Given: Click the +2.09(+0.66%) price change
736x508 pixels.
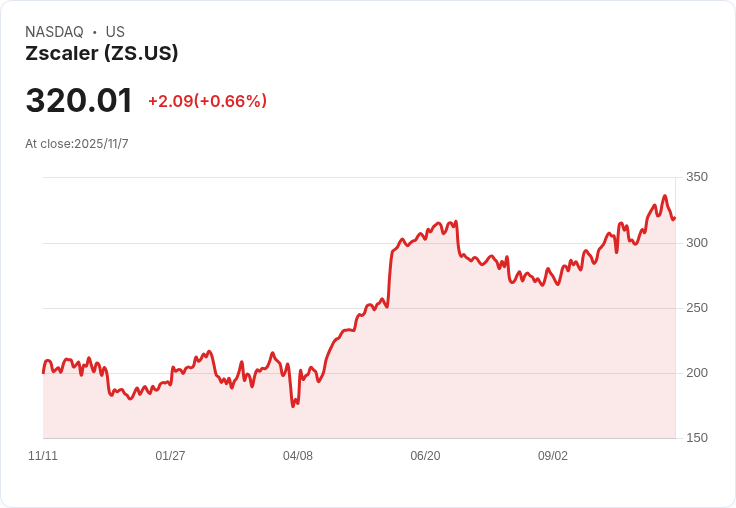Looking at the screenshot, I should click(207, 101).
